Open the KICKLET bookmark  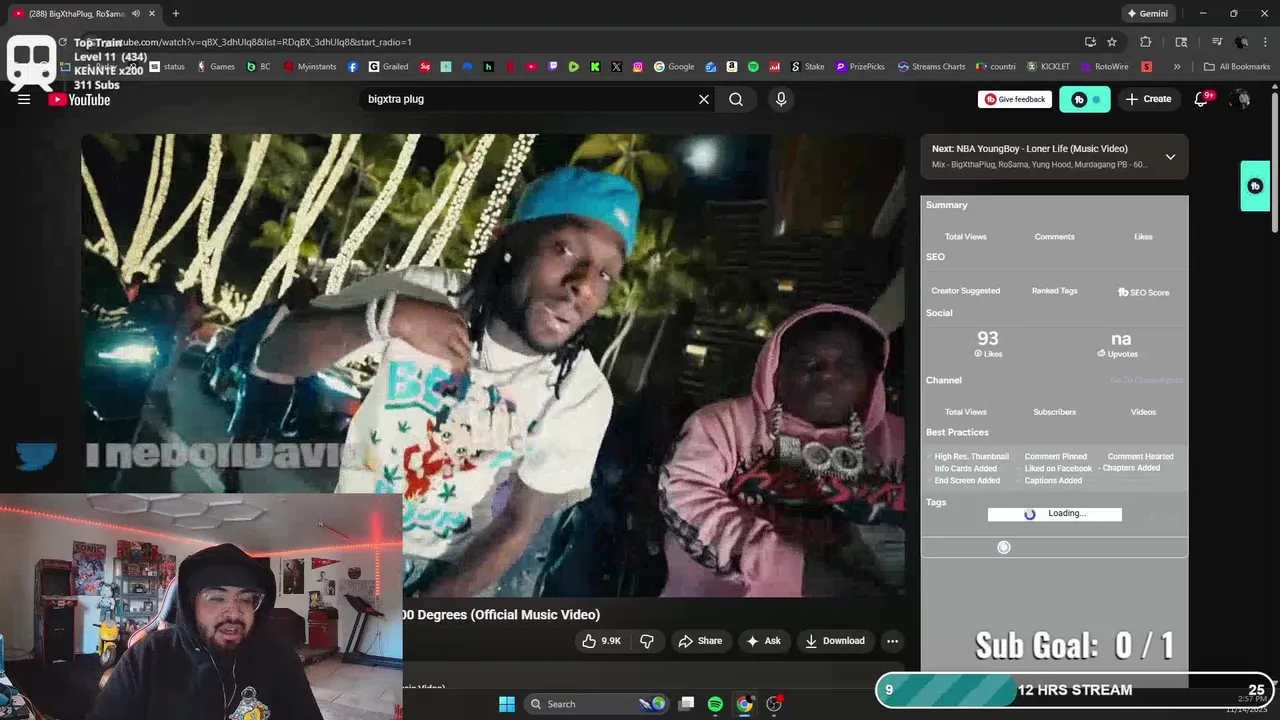click(1049, 67)
